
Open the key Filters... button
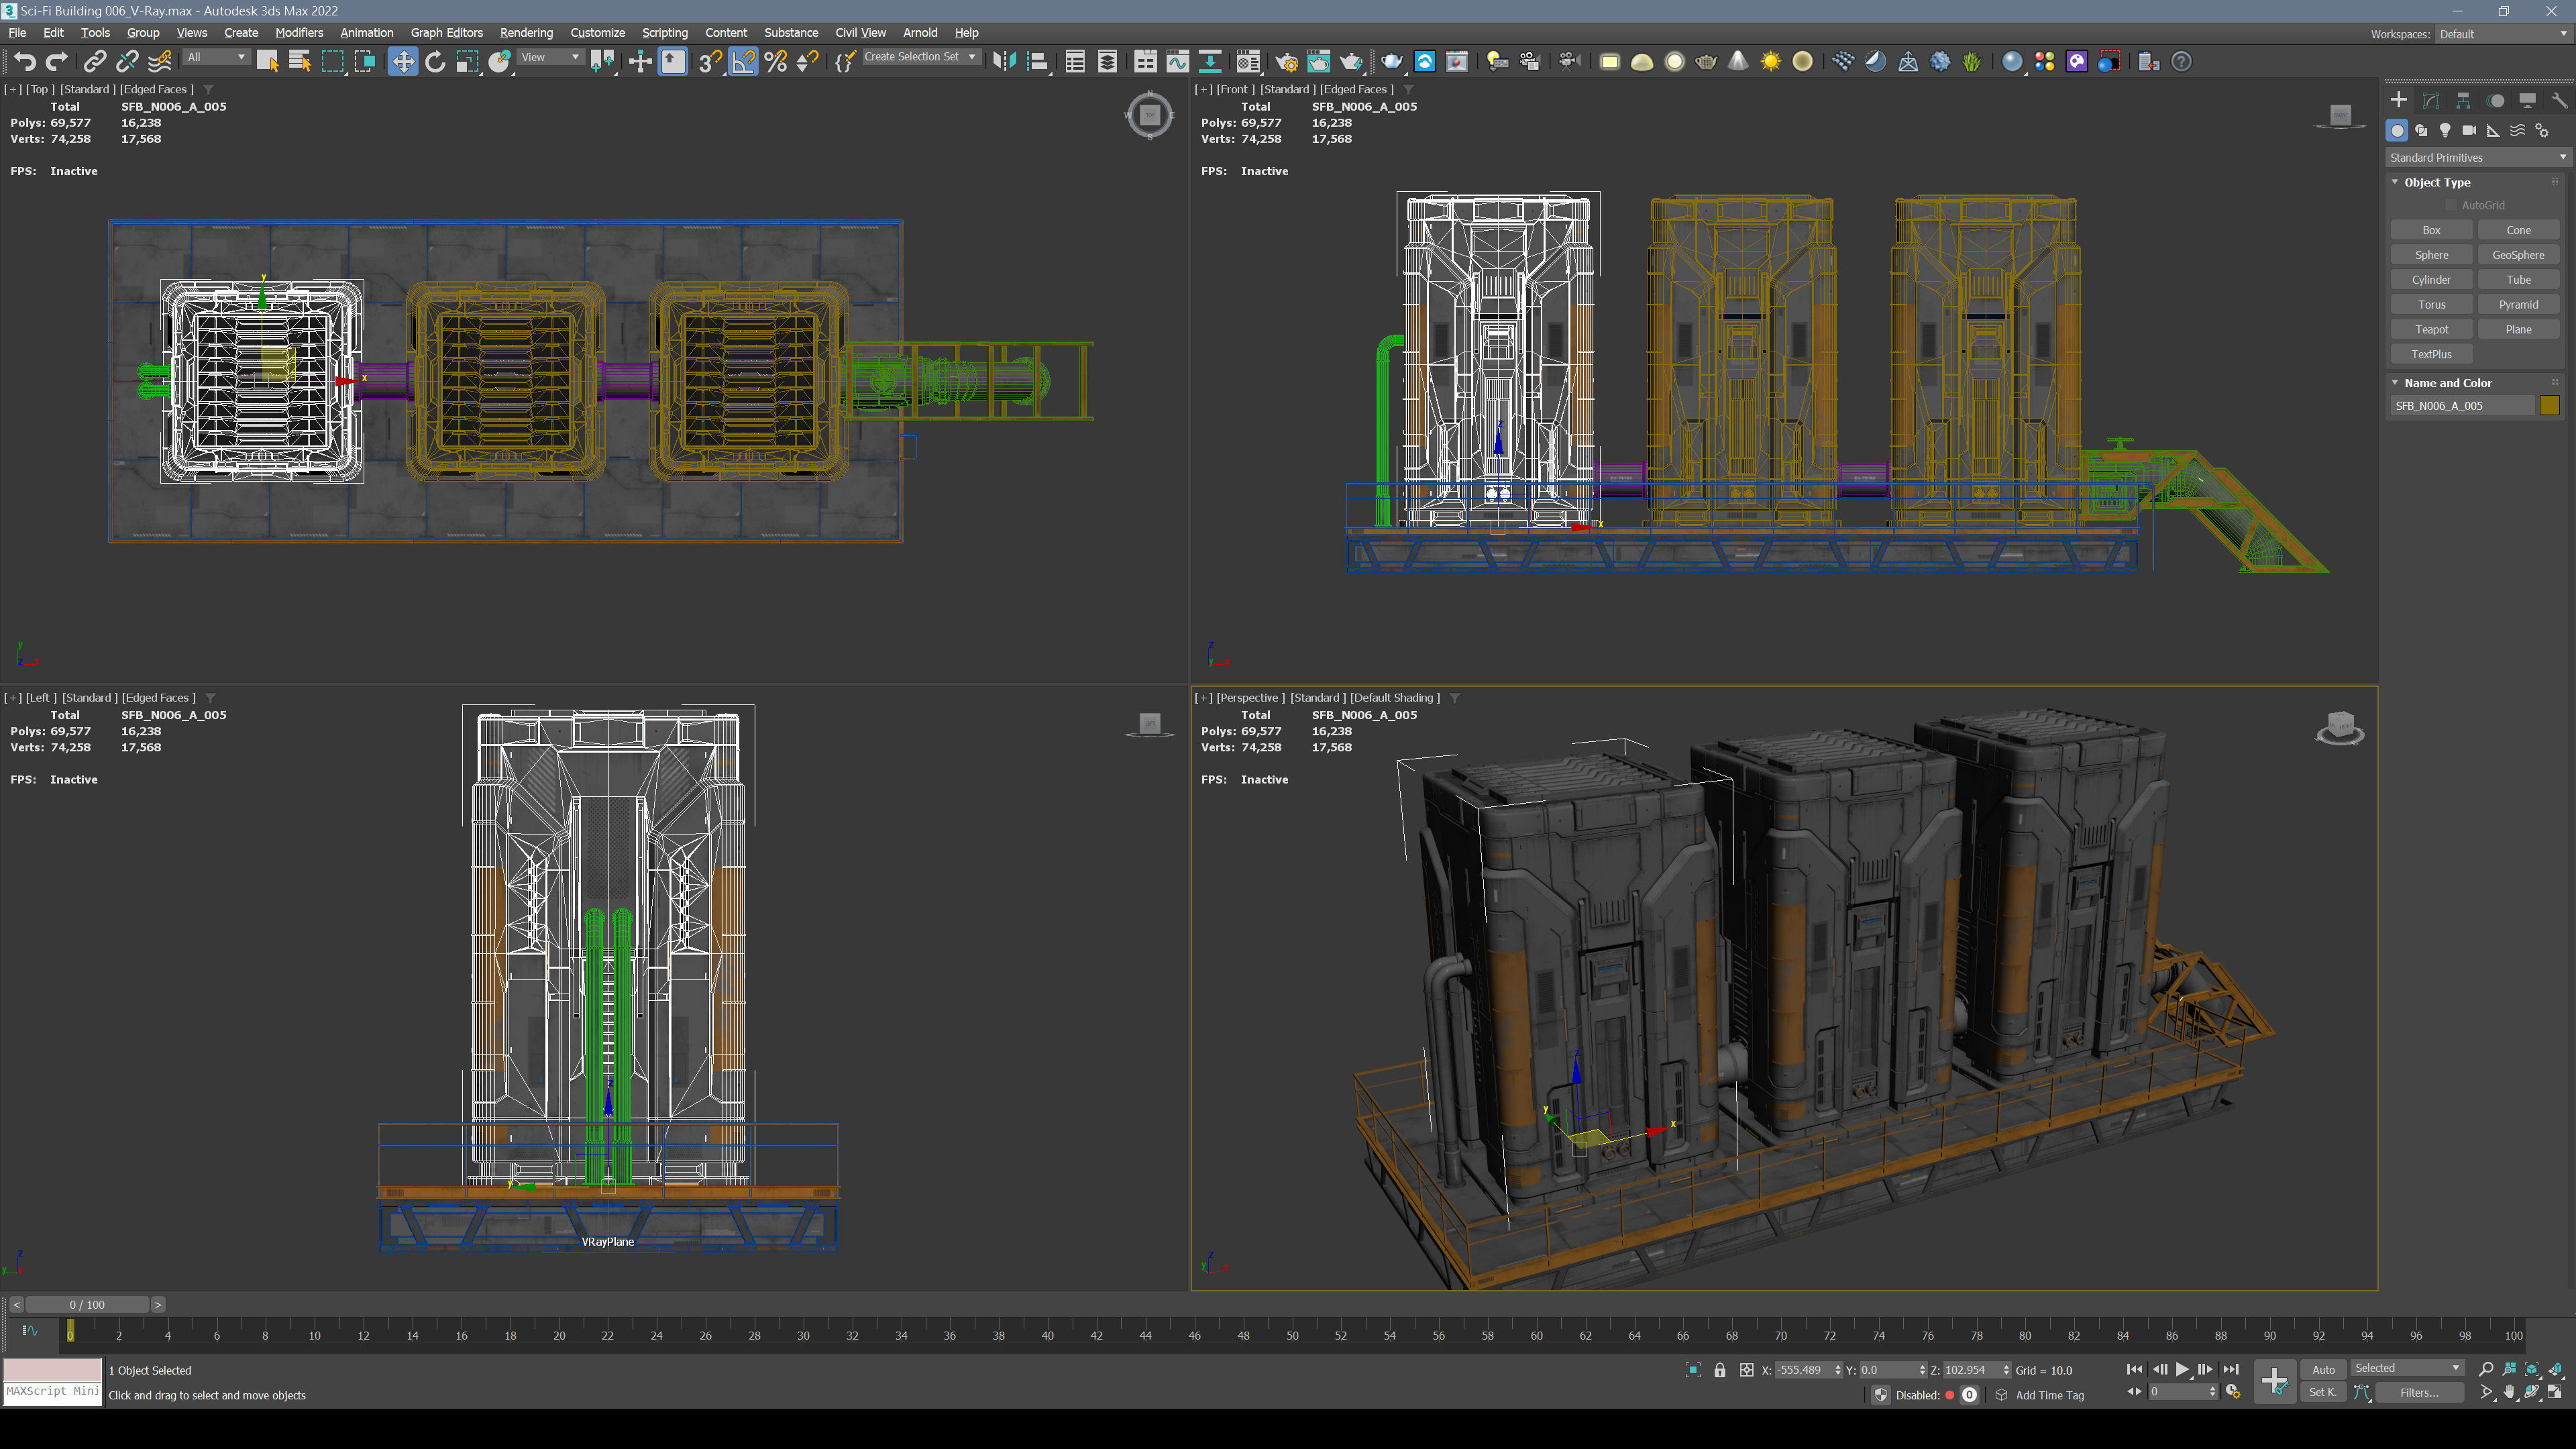click(x=2419, y=1392)
